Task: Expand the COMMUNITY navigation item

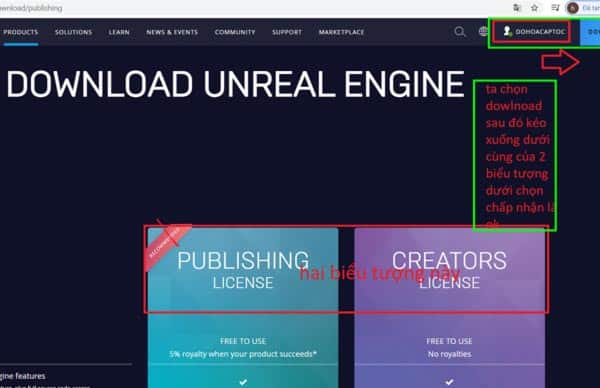Action: coord(235,32)
